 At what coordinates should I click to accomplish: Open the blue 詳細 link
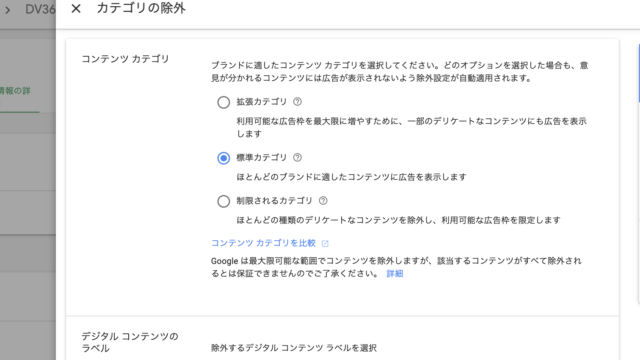tap(395, 273)
